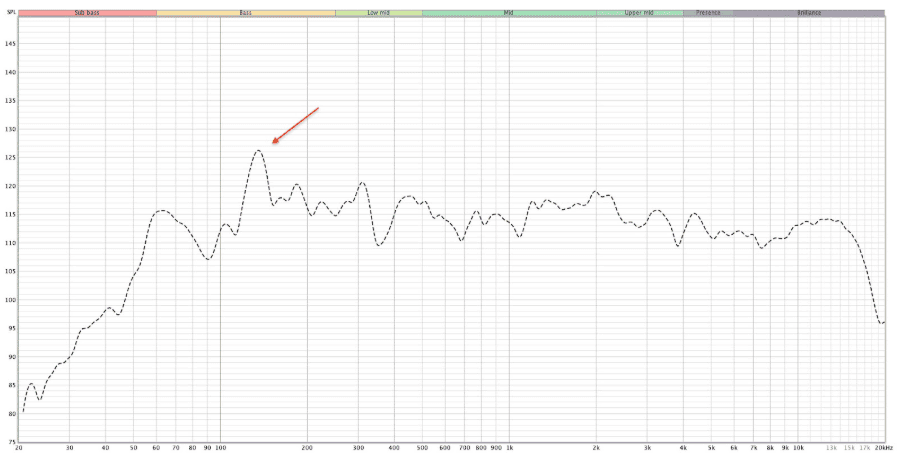Click the 500 frequency axis label
Screen dimensions: 900x463
422,448
